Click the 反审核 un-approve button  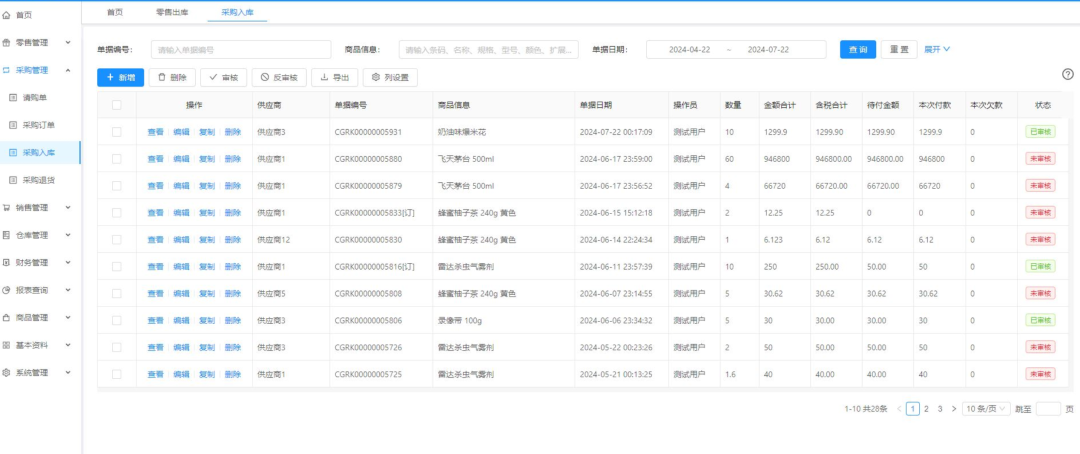point(278,77)
